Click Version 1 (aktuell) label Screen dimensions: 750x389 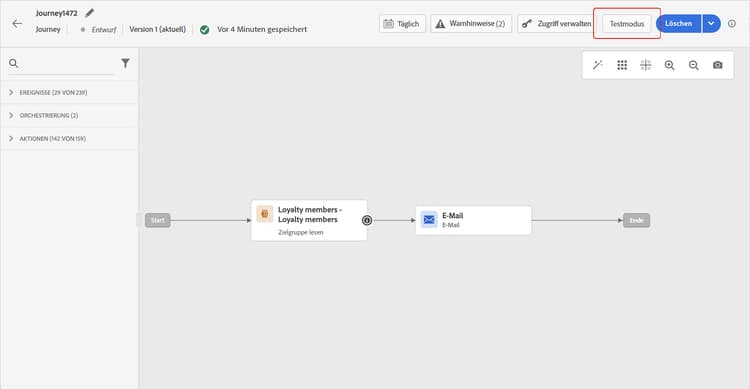157,29
